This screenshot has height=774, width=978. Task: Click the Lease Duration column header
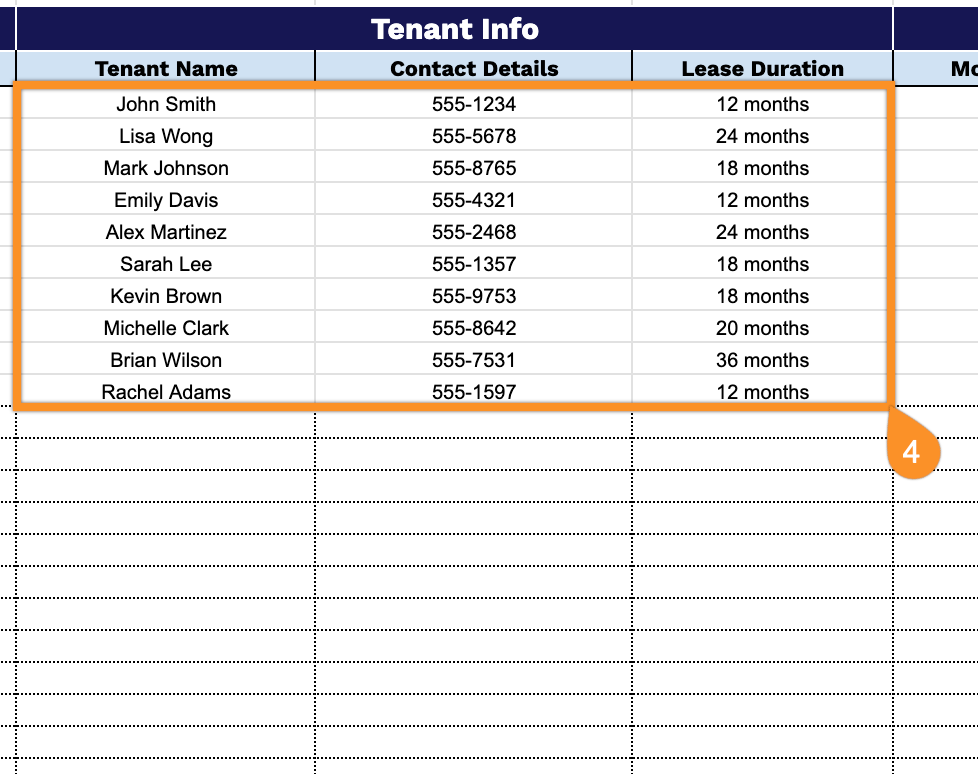click(x=762, y=68)
